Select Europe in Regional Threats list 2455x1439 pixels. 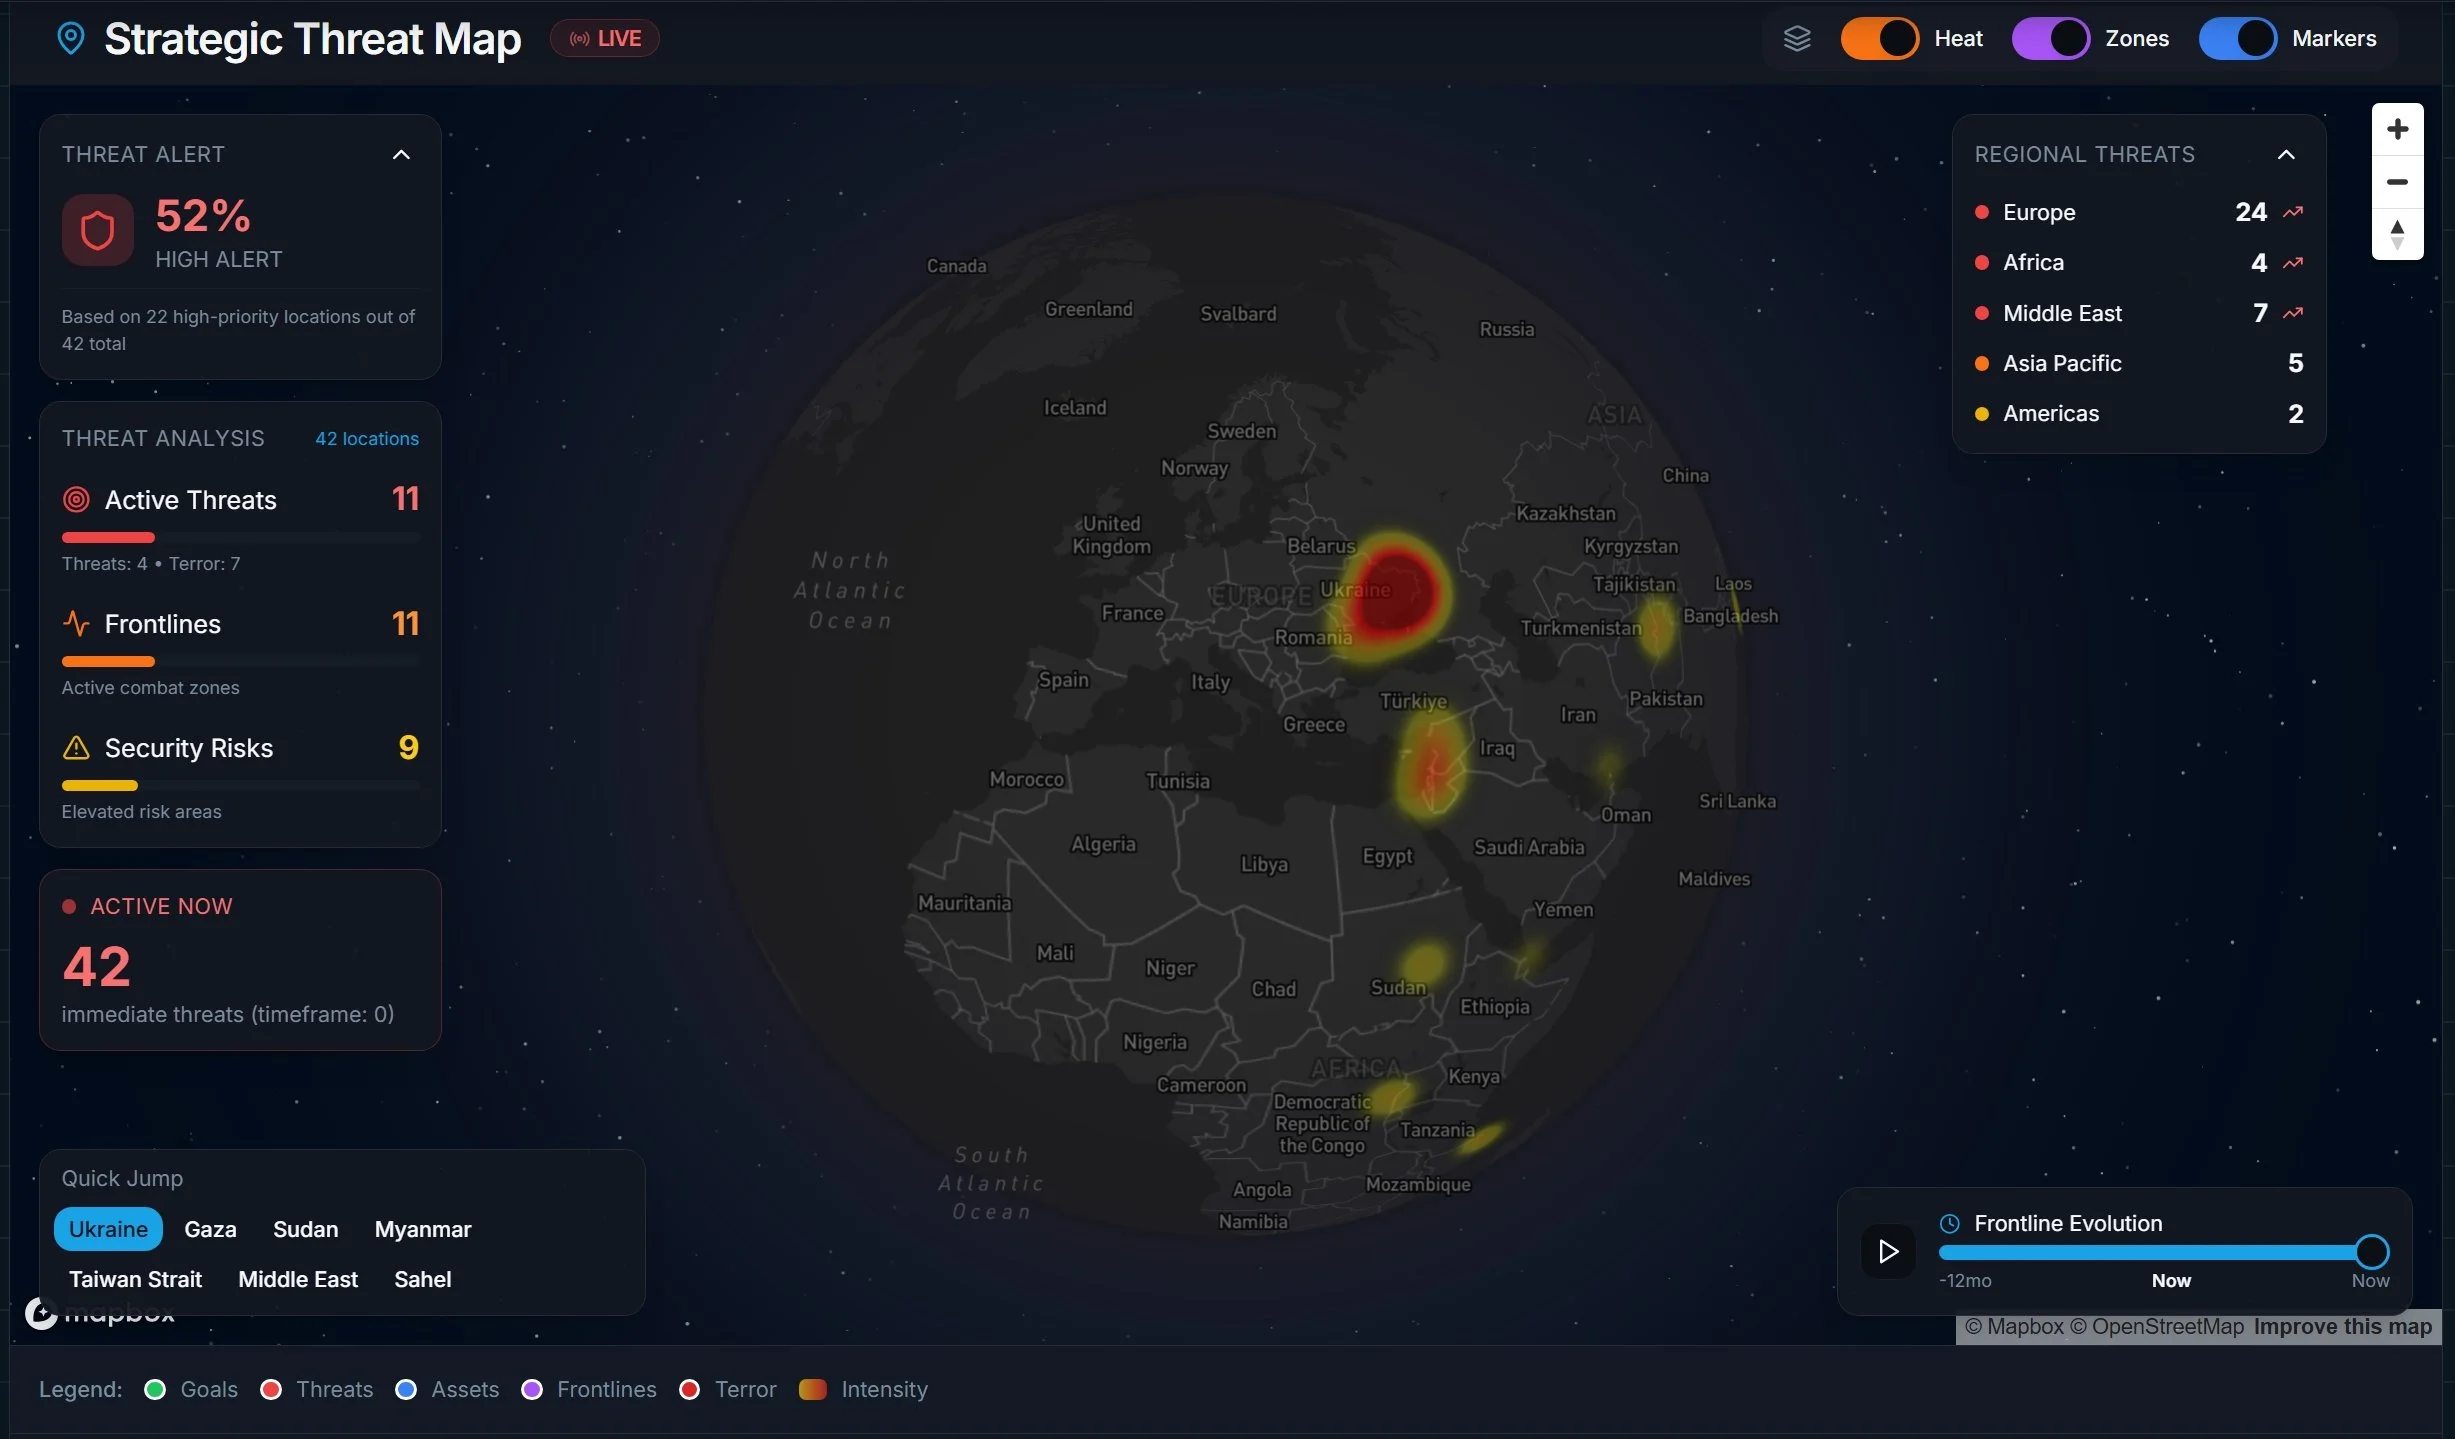[x=2039, y=212]
